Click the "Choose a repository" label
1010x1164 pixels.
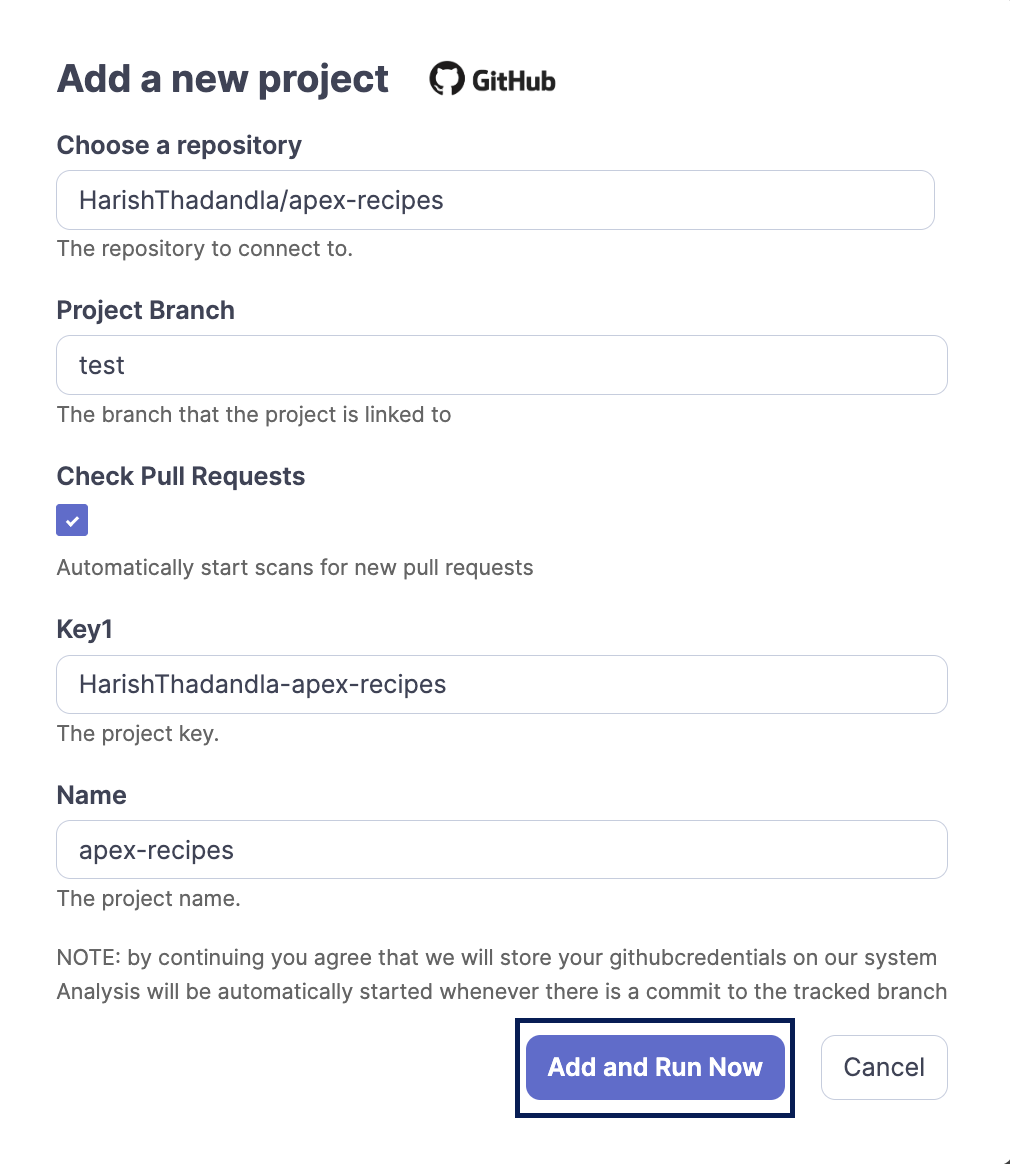point(179,145)
